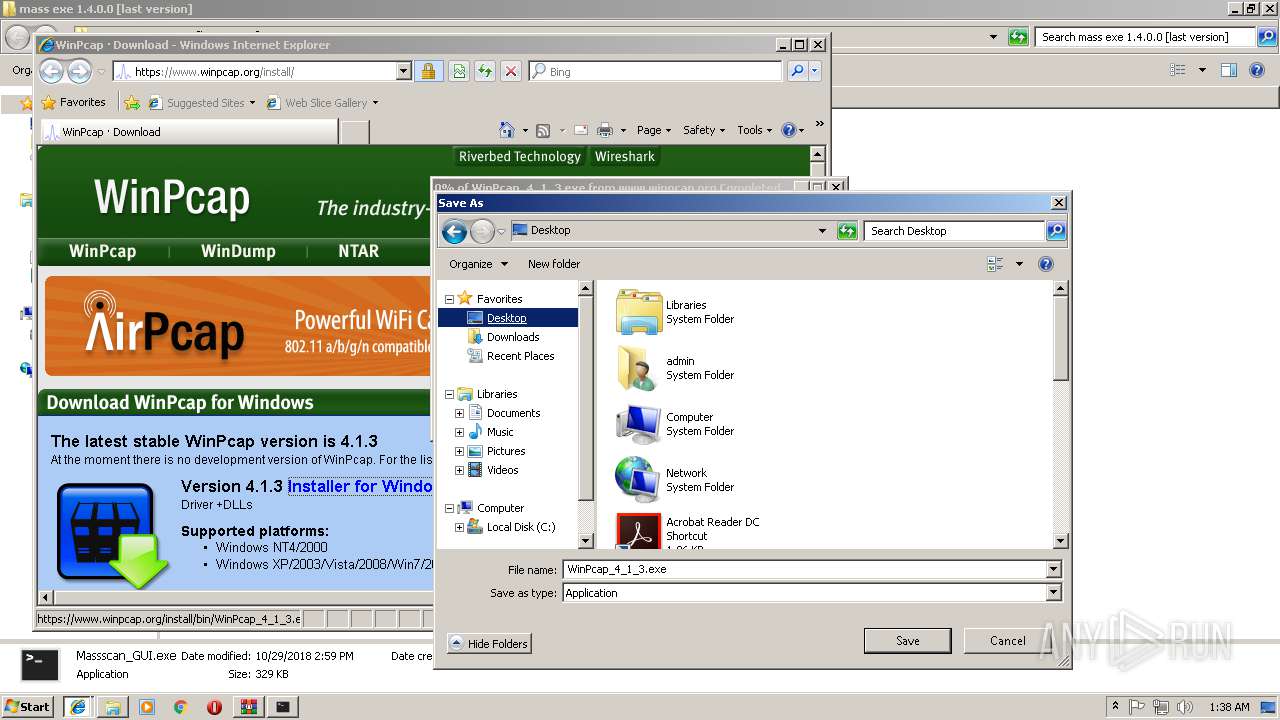
Task: Click the Hide Folders button
Action: point(489,643)
